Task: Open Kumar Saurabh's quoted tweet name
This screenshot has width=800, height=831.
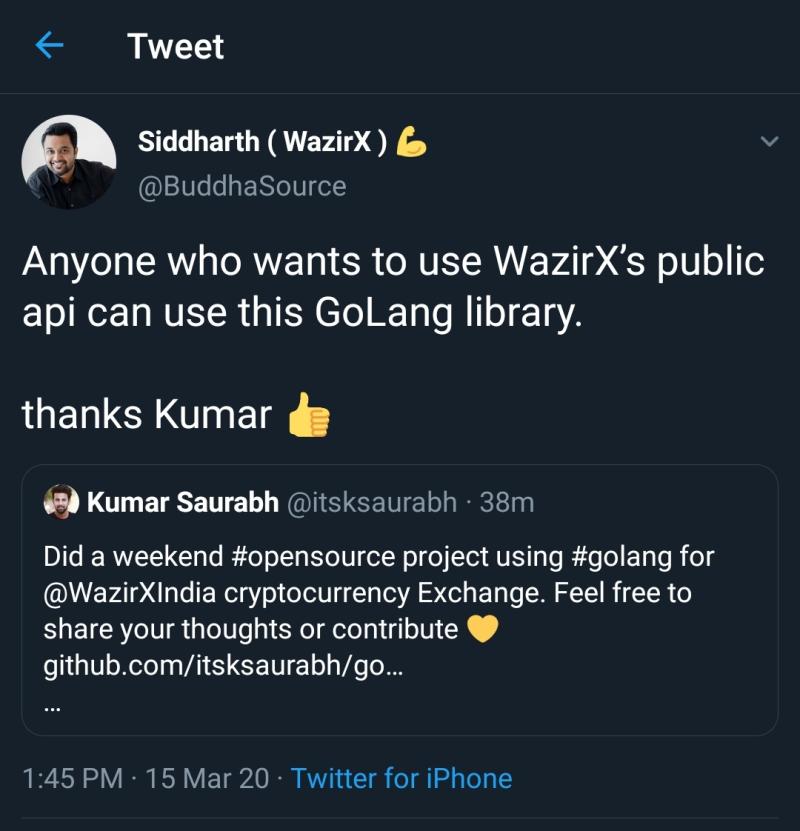Action: (183, 502)
